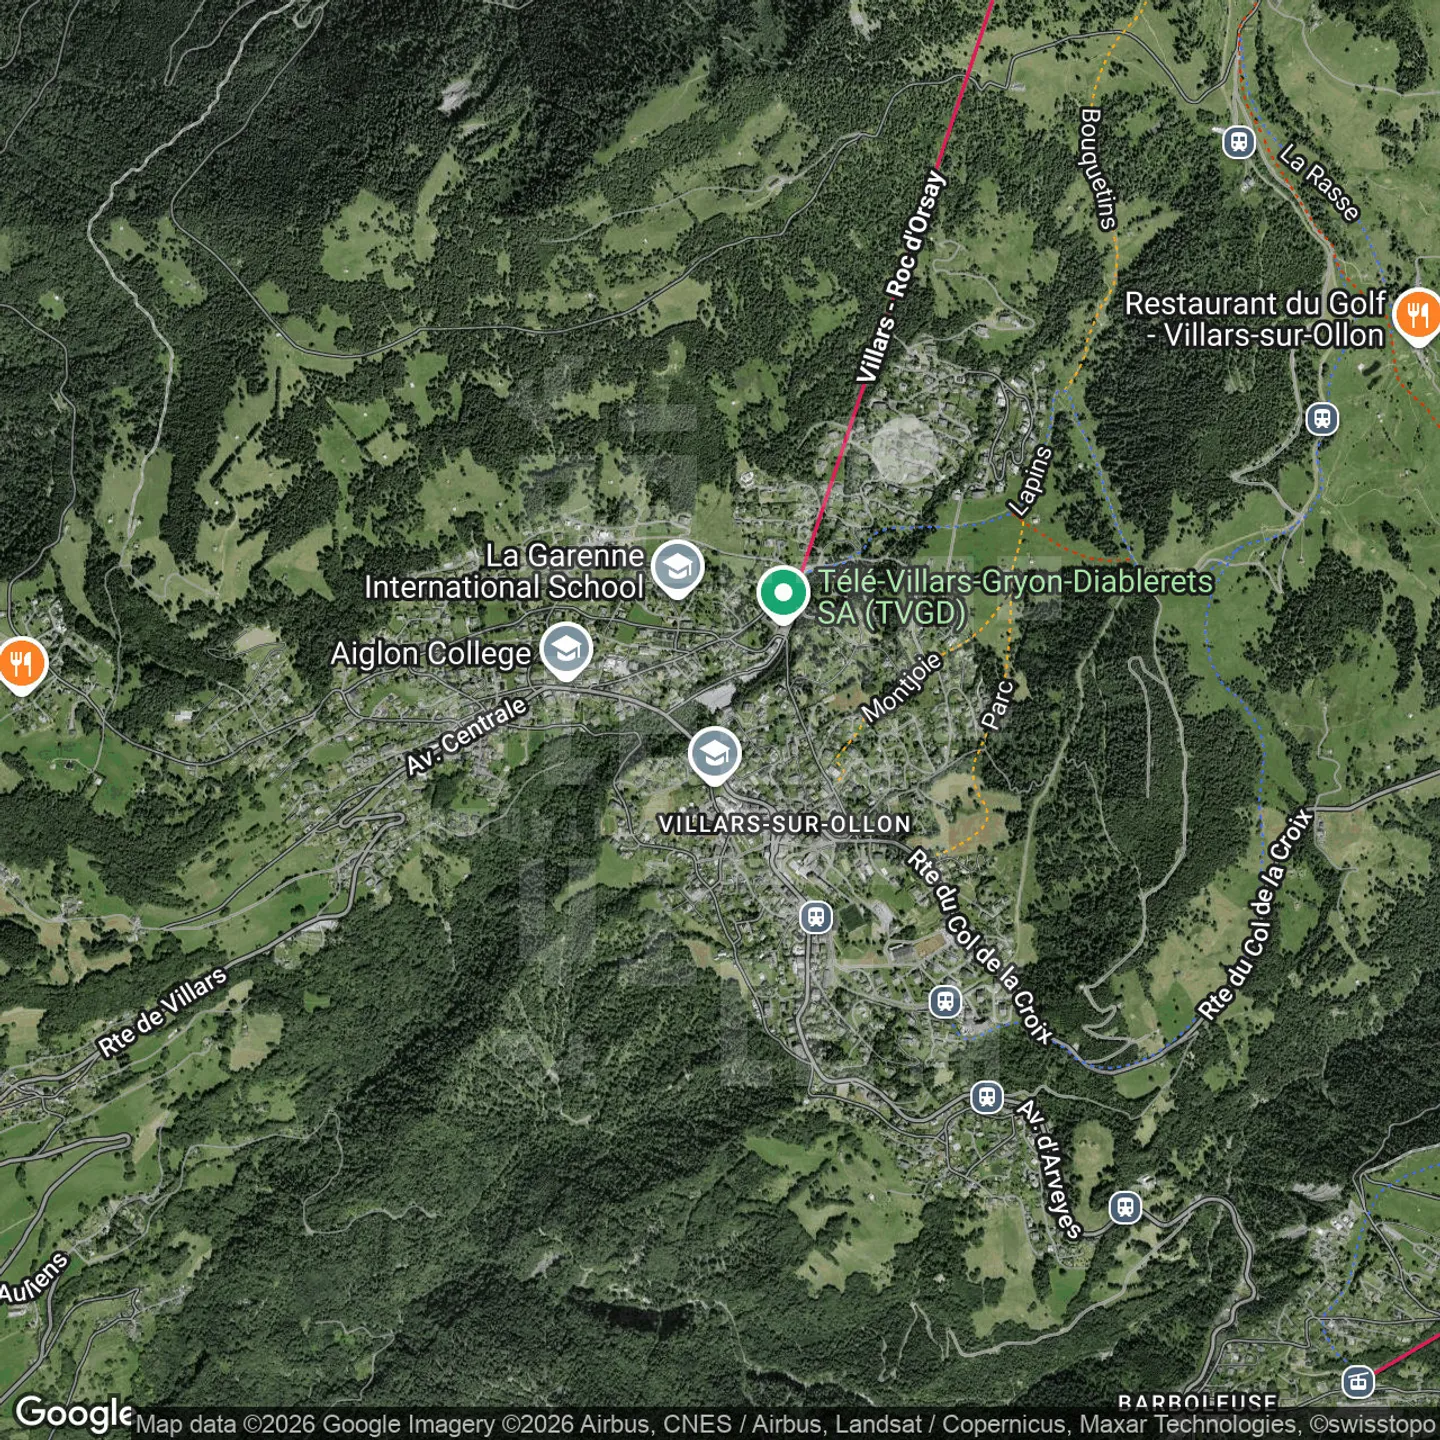
Task: Select the station icon at start of Av. d'Arveyes
Action: point(987,1097)
